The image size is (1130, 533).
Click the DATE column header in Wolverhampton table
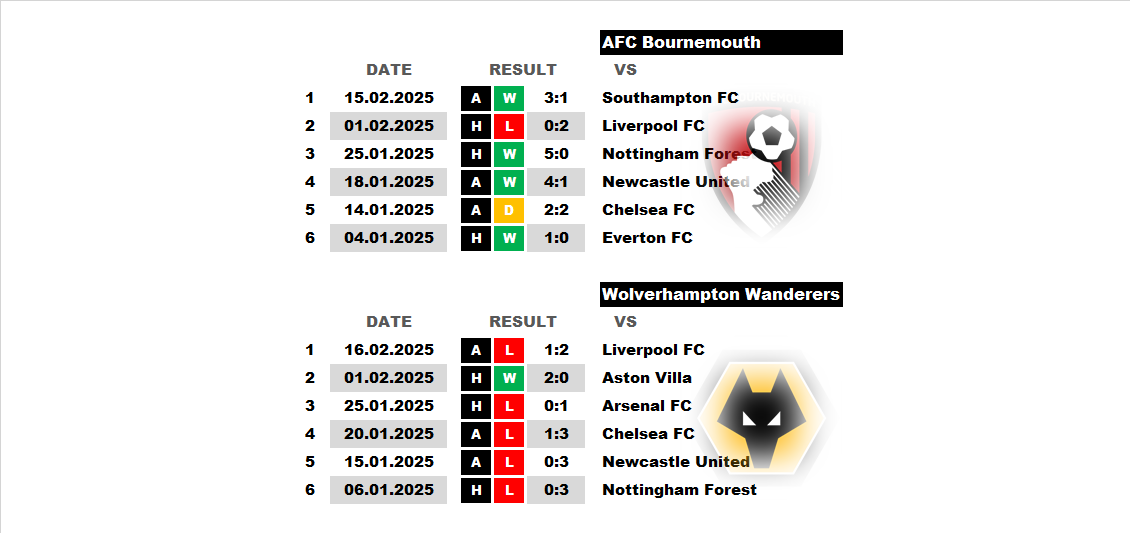389,322
